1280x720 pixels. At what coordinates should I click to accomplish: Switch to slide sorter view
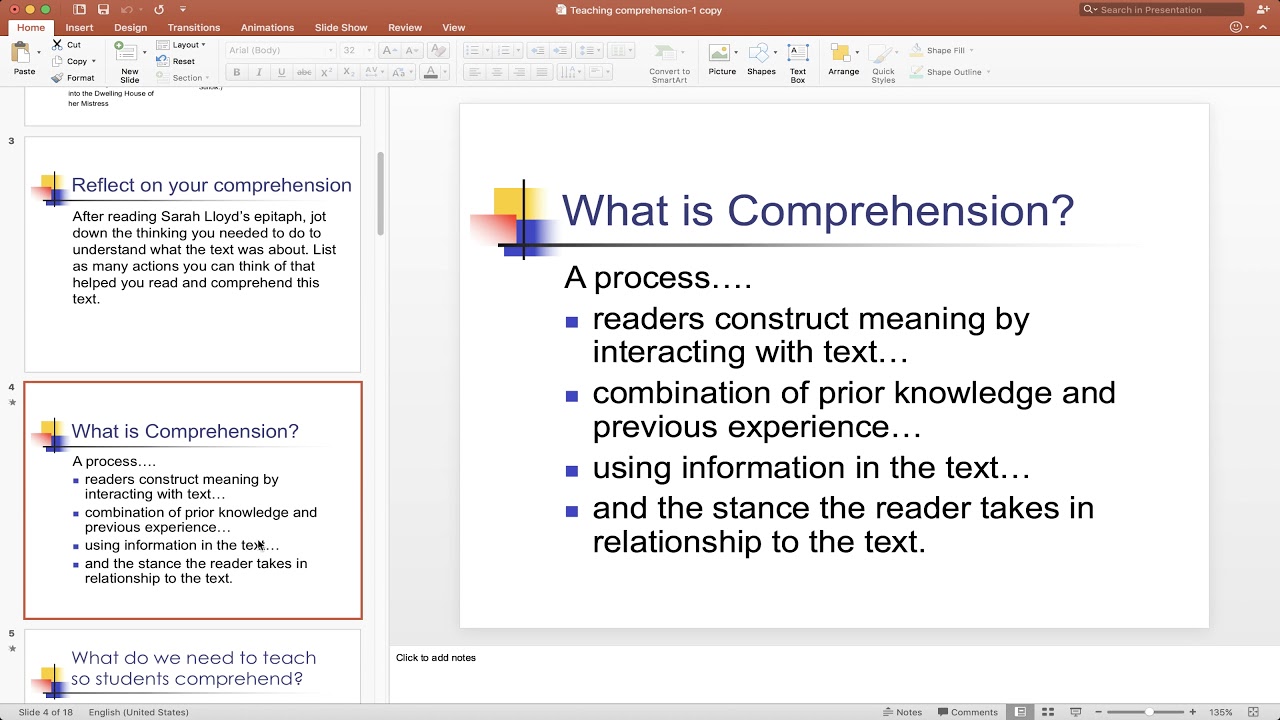coord(1046,712)
